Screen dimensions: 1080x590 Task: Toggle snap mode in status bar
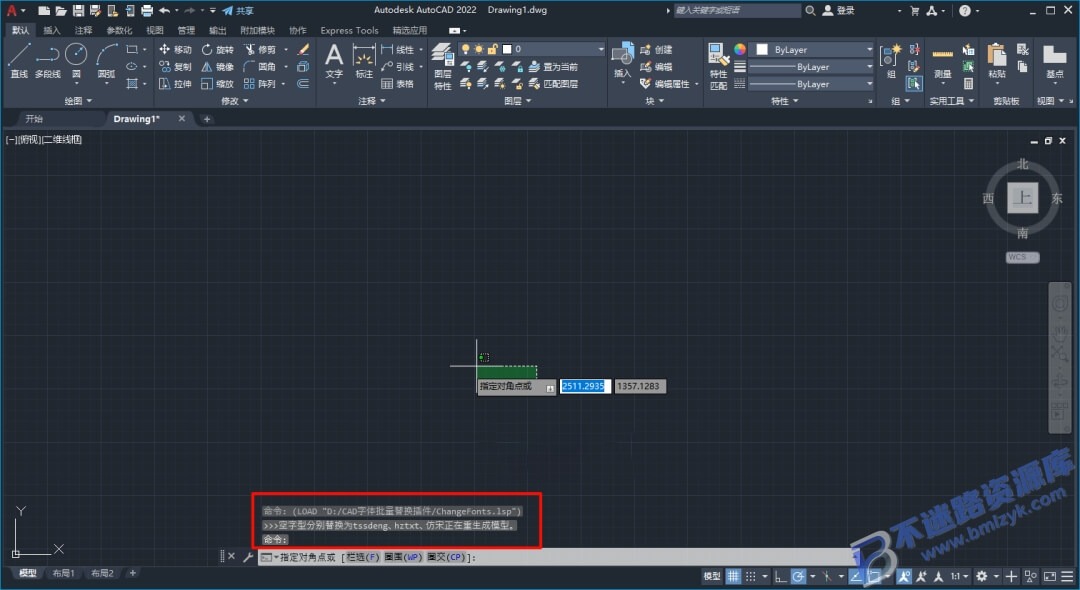pyautogui.click(x=751, y=576)
